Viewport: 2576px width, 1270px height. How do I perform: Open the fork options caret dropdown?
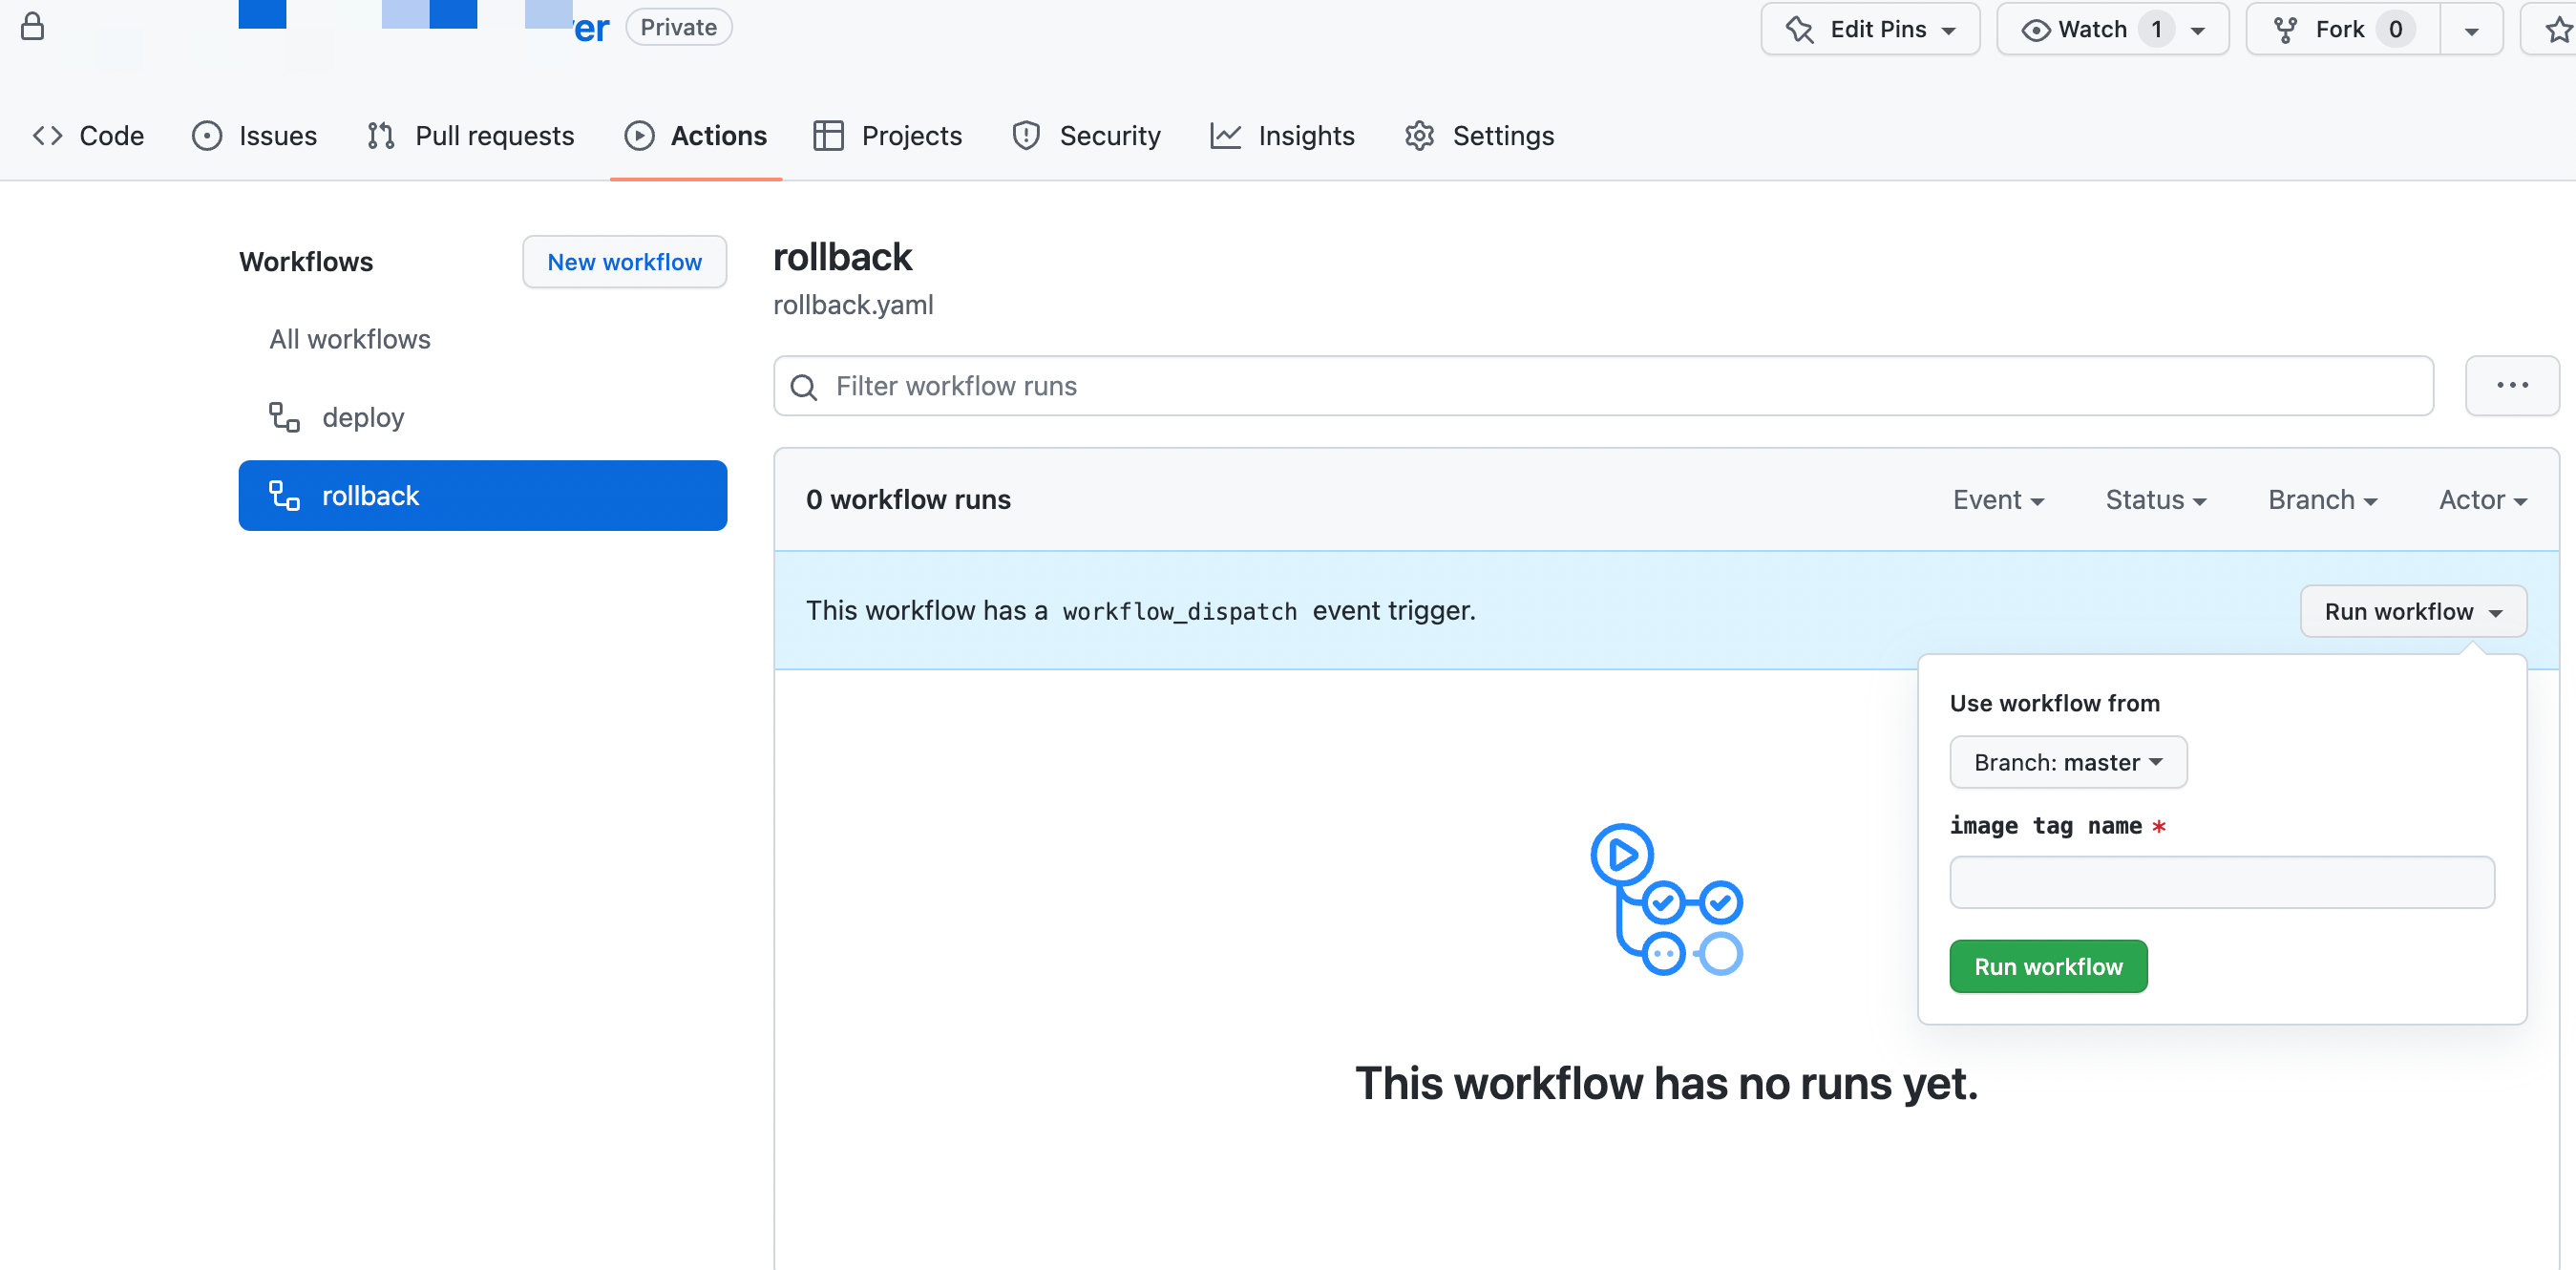[2471, 30]
